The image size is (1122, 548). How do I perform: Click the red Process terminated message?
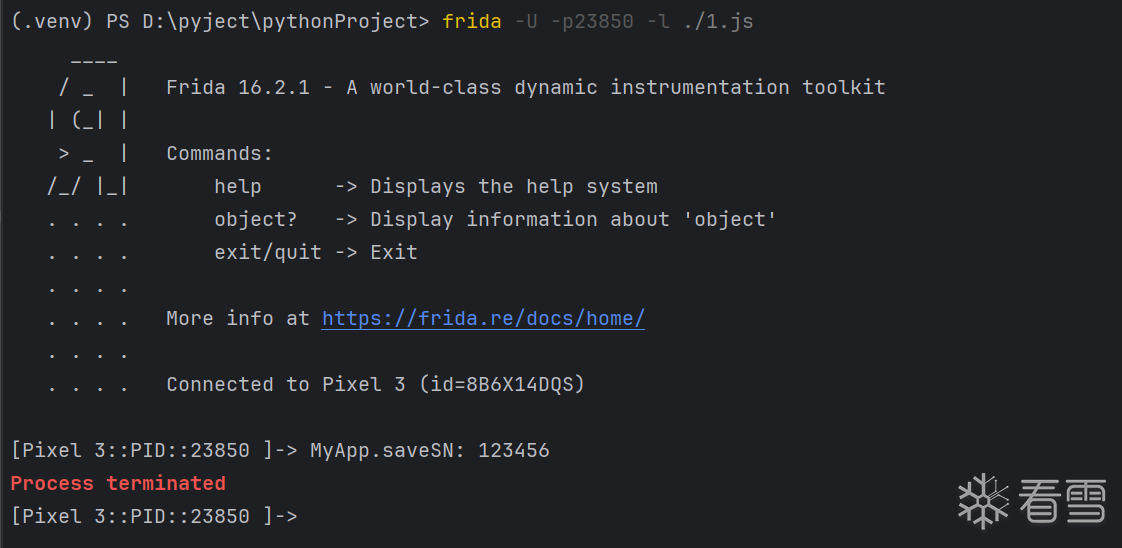click(118, 484)
